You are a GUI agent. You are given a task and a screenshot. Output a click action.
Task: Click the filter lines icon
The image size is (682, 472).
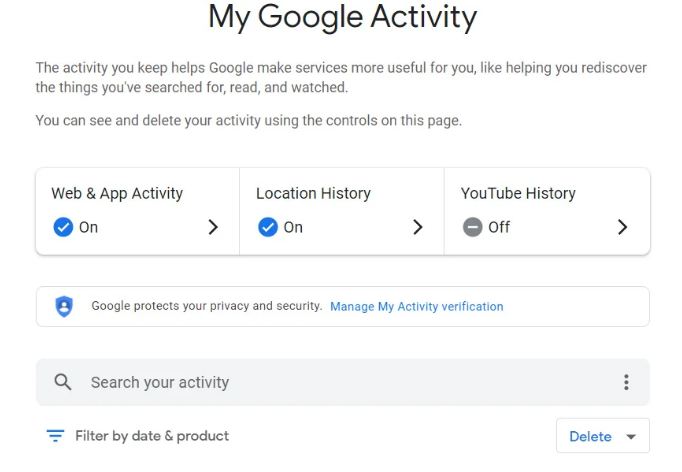tap(55, 435)
